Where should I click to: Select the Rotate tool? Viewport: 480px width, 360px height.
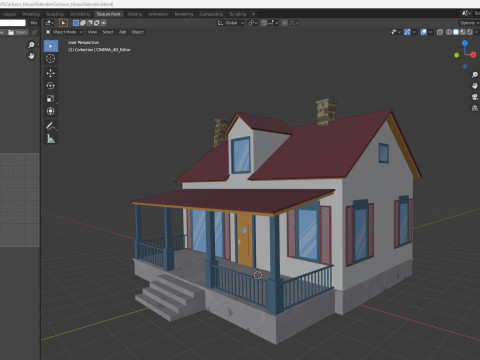pos(51,86)
